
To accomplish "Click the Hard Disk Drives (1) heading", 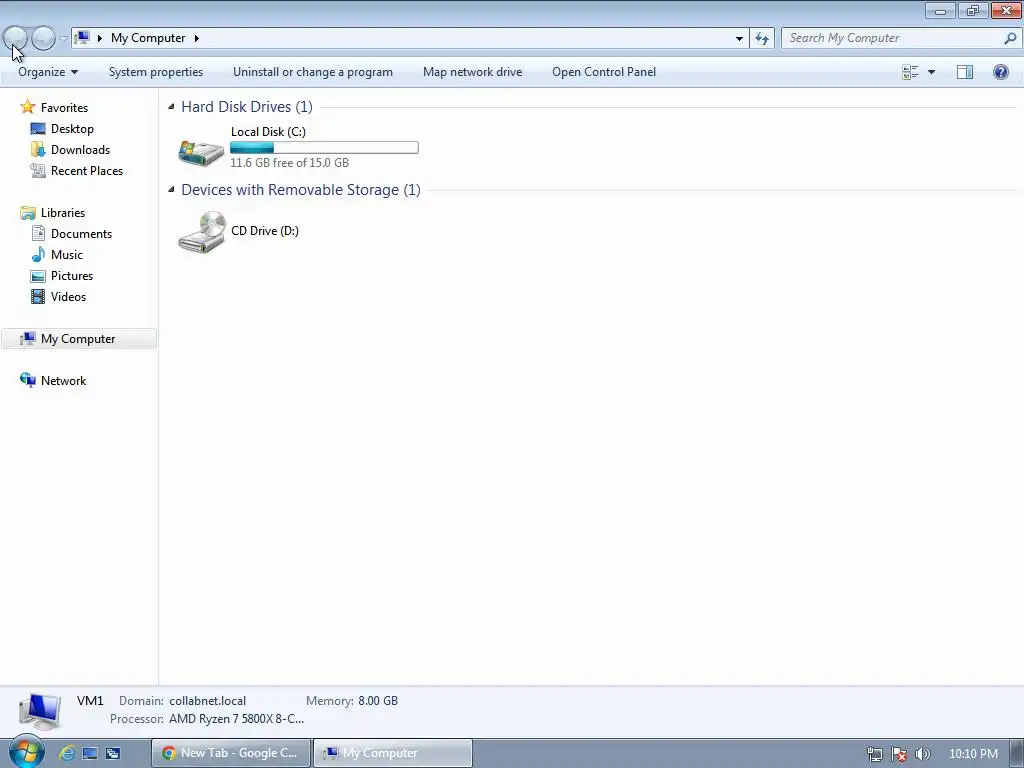I will click(x=247, y=106).
